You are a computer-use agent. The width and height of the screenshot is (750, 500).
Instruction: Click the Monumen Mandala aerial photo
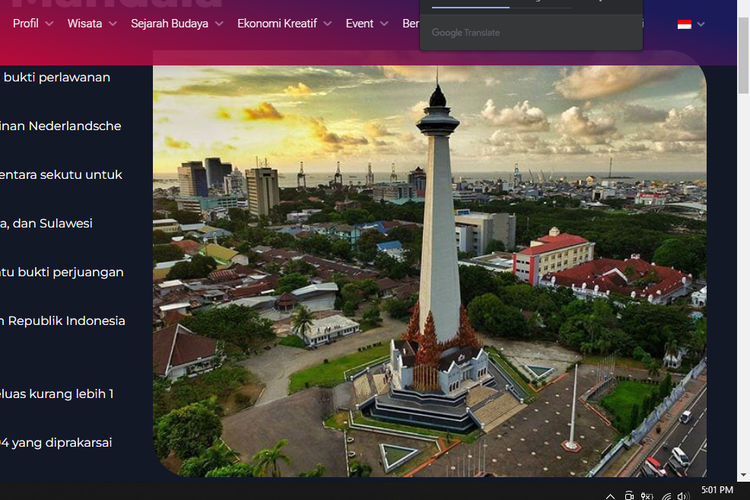coord(430,271)
